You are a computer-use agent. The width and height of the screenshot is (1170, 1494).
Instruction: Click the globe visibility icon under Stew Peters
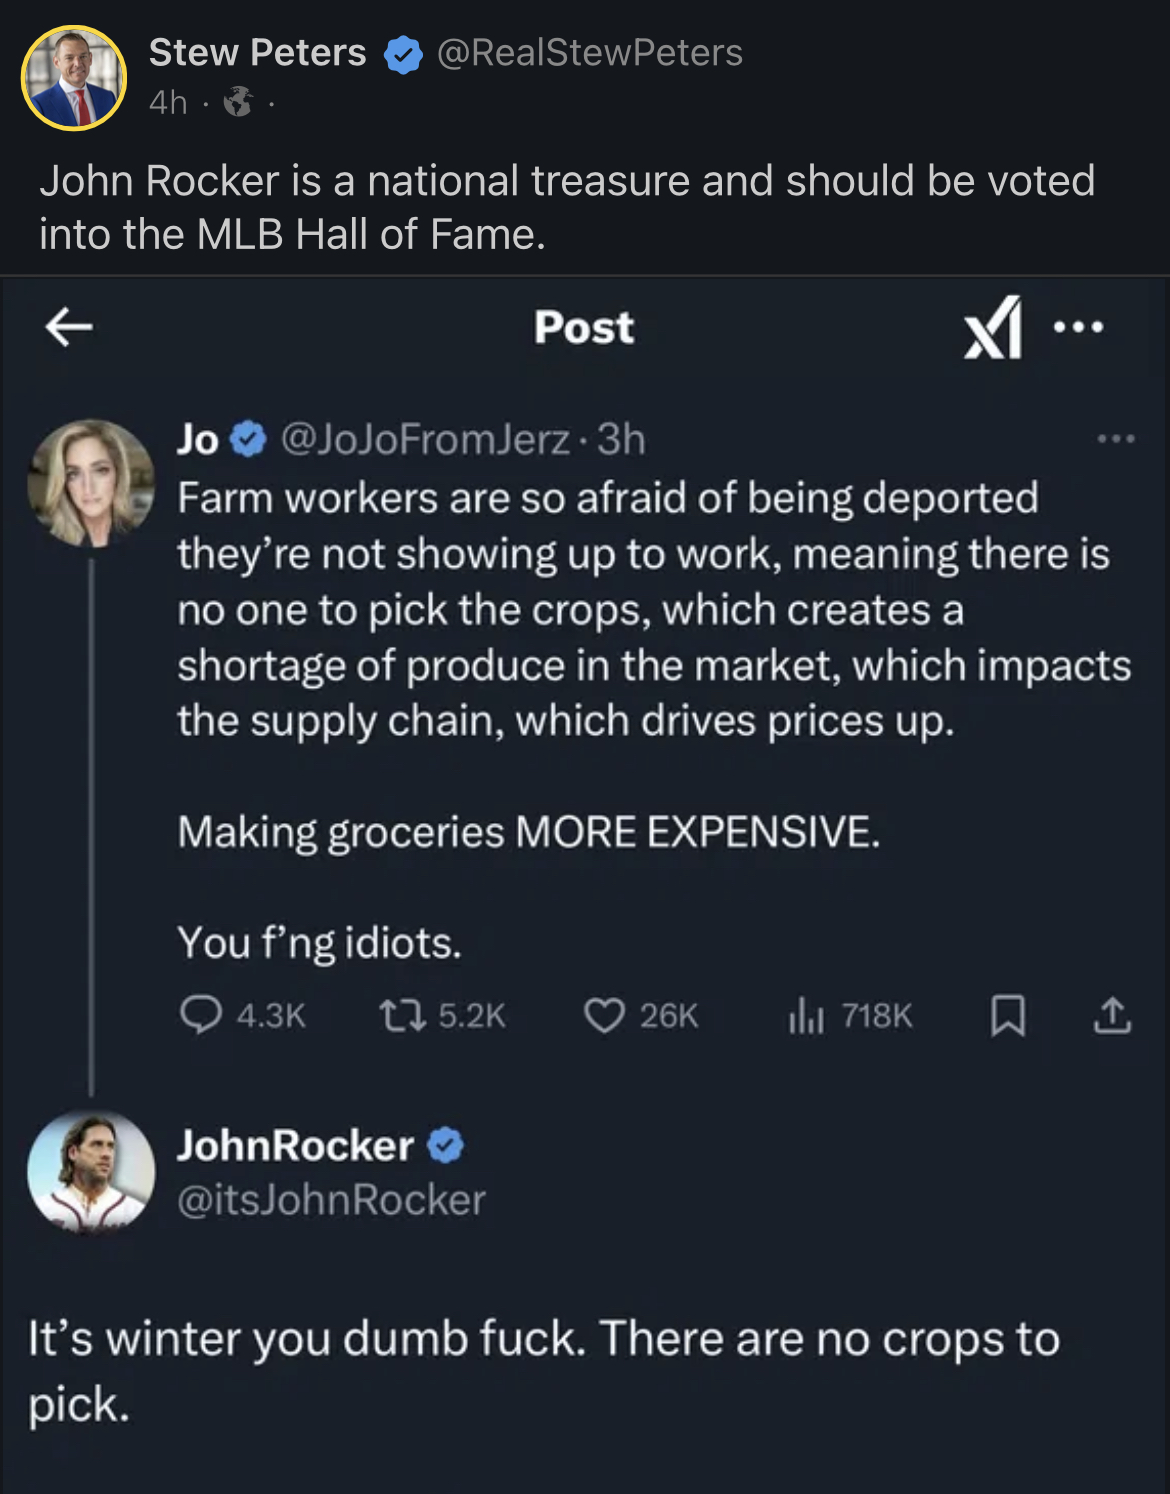pos(237,102)
